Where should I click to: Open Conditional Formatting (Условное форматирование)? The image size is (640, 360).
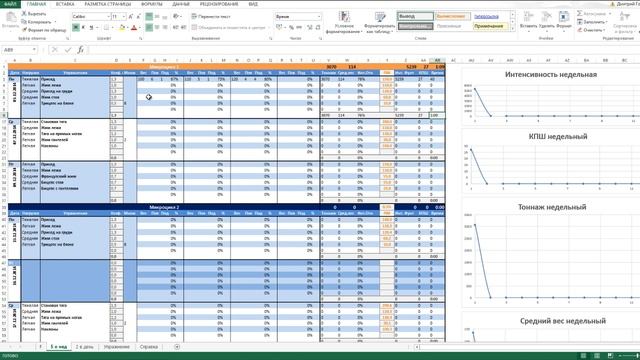tap(344, 22)
